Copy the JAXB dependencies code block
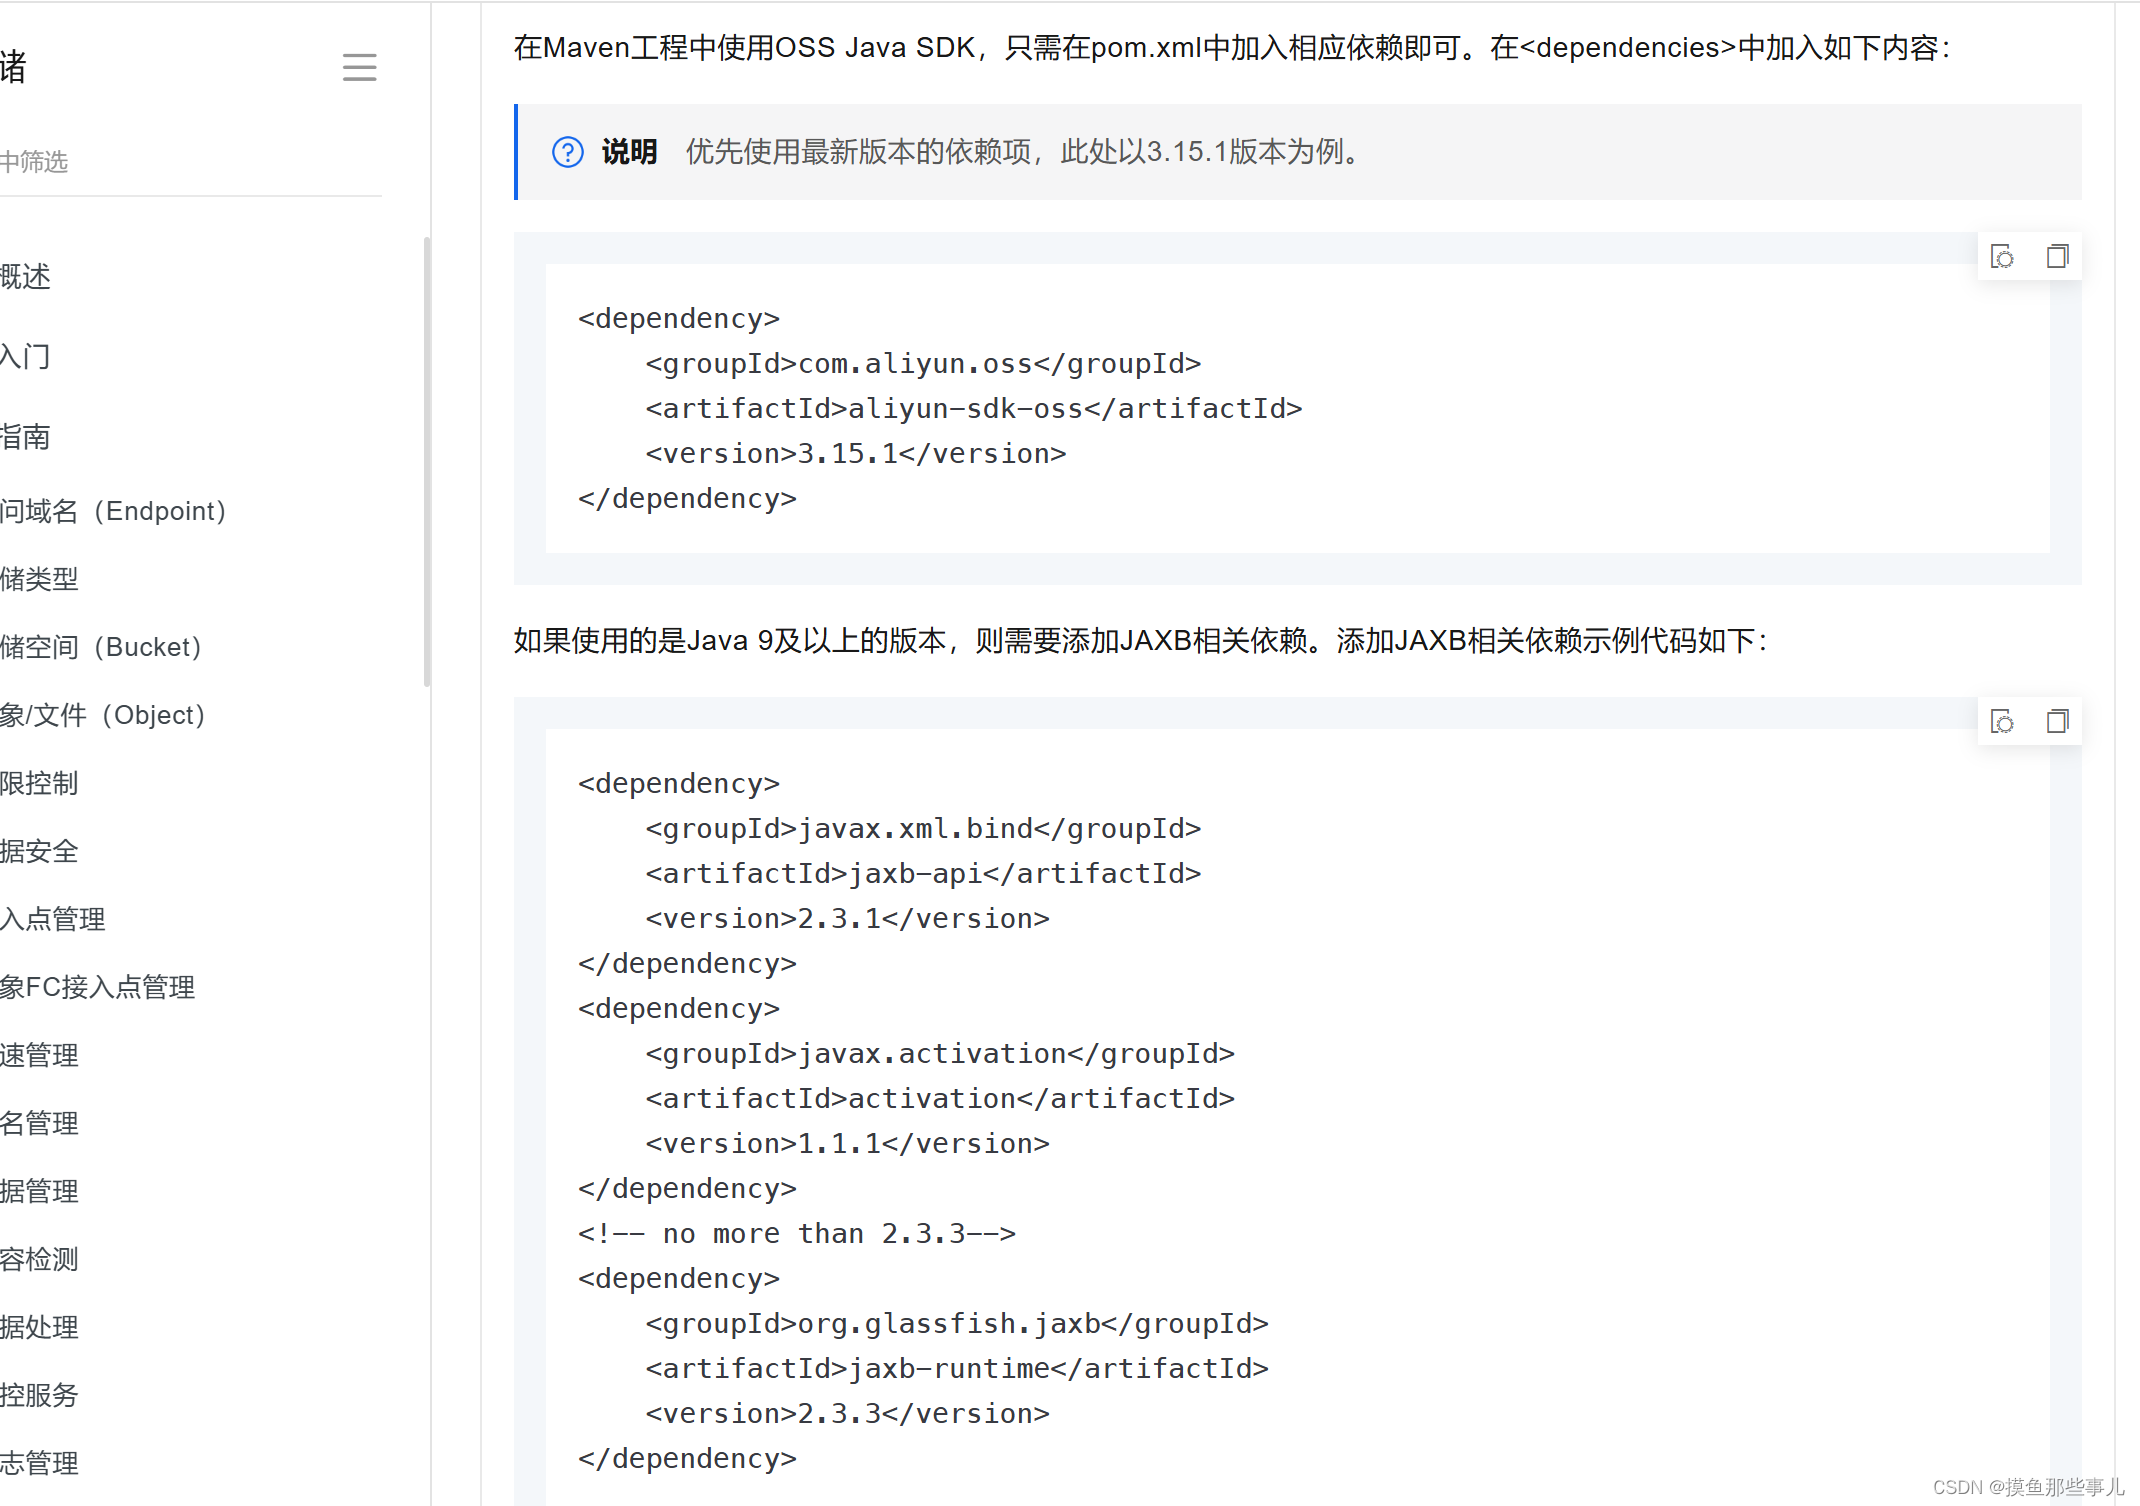The width and height of the screenshot is (2140, 1506). pos(2057,722)
